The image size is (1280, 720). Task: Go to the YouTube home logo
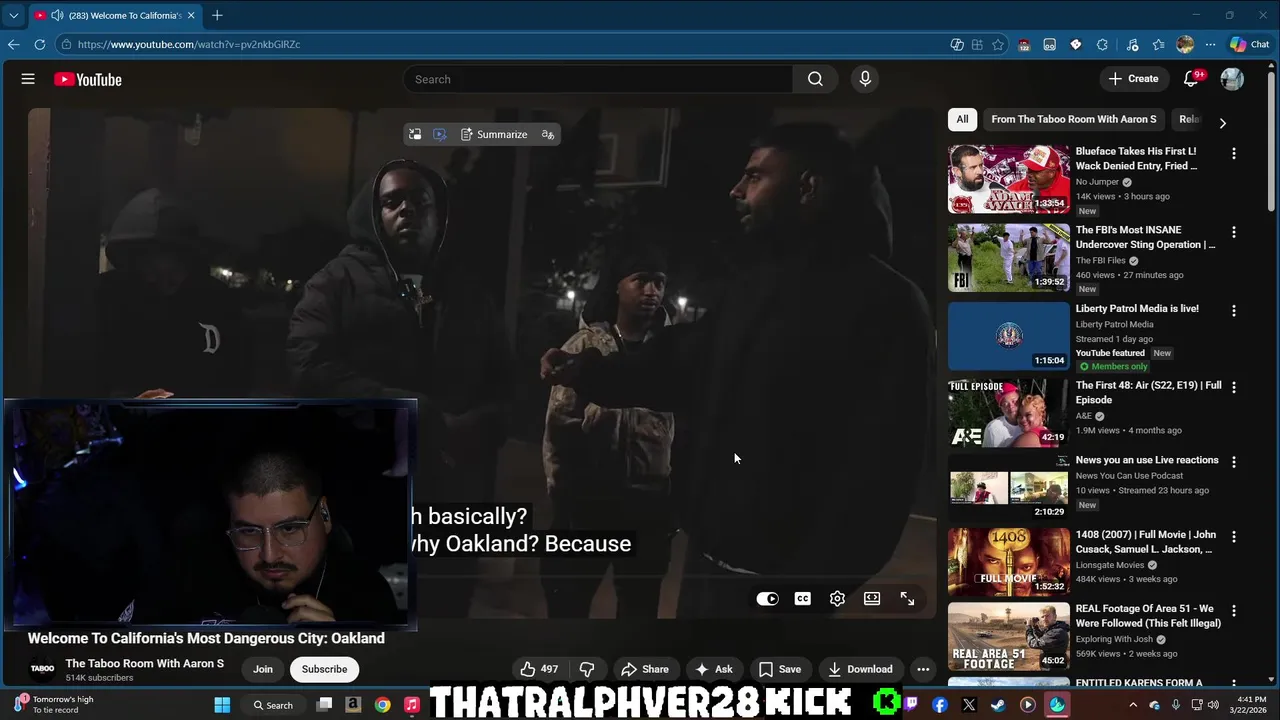[88, 79]
